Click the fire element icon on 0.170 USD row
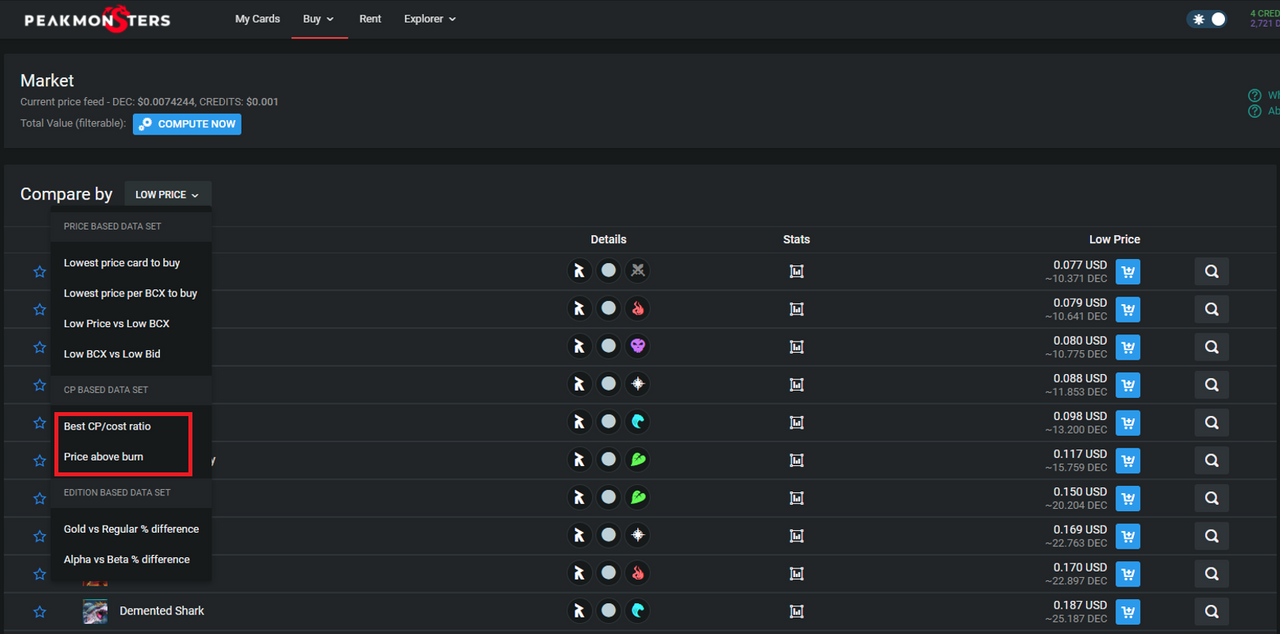This screenshot has height=634, width=1280. (x=638, y=574)
